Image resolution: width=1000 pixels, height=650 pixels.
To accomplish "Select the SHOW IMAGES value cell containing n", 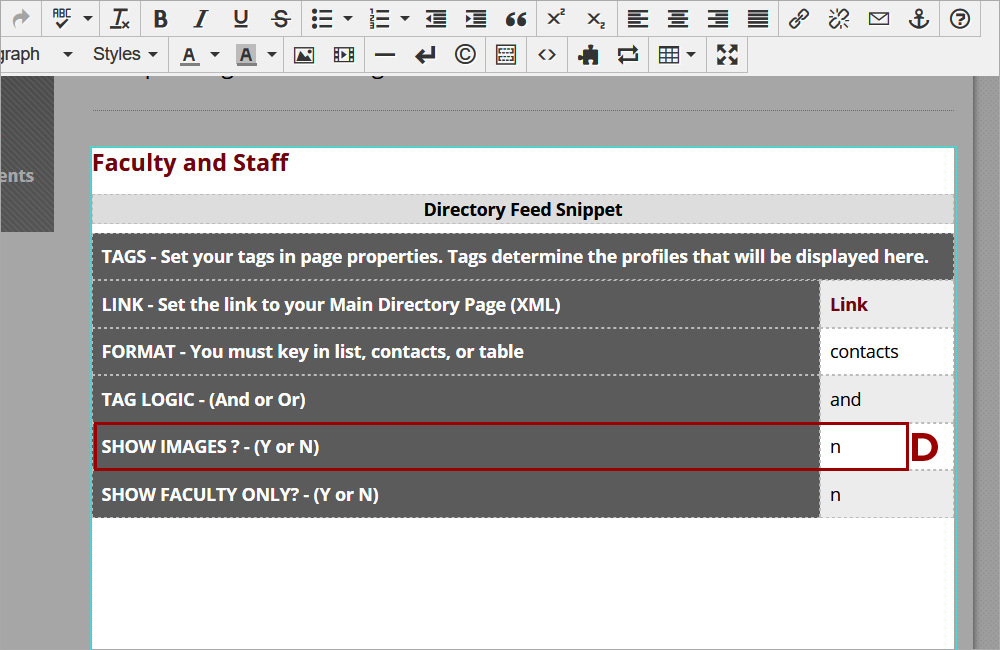I will coord(862,446).
